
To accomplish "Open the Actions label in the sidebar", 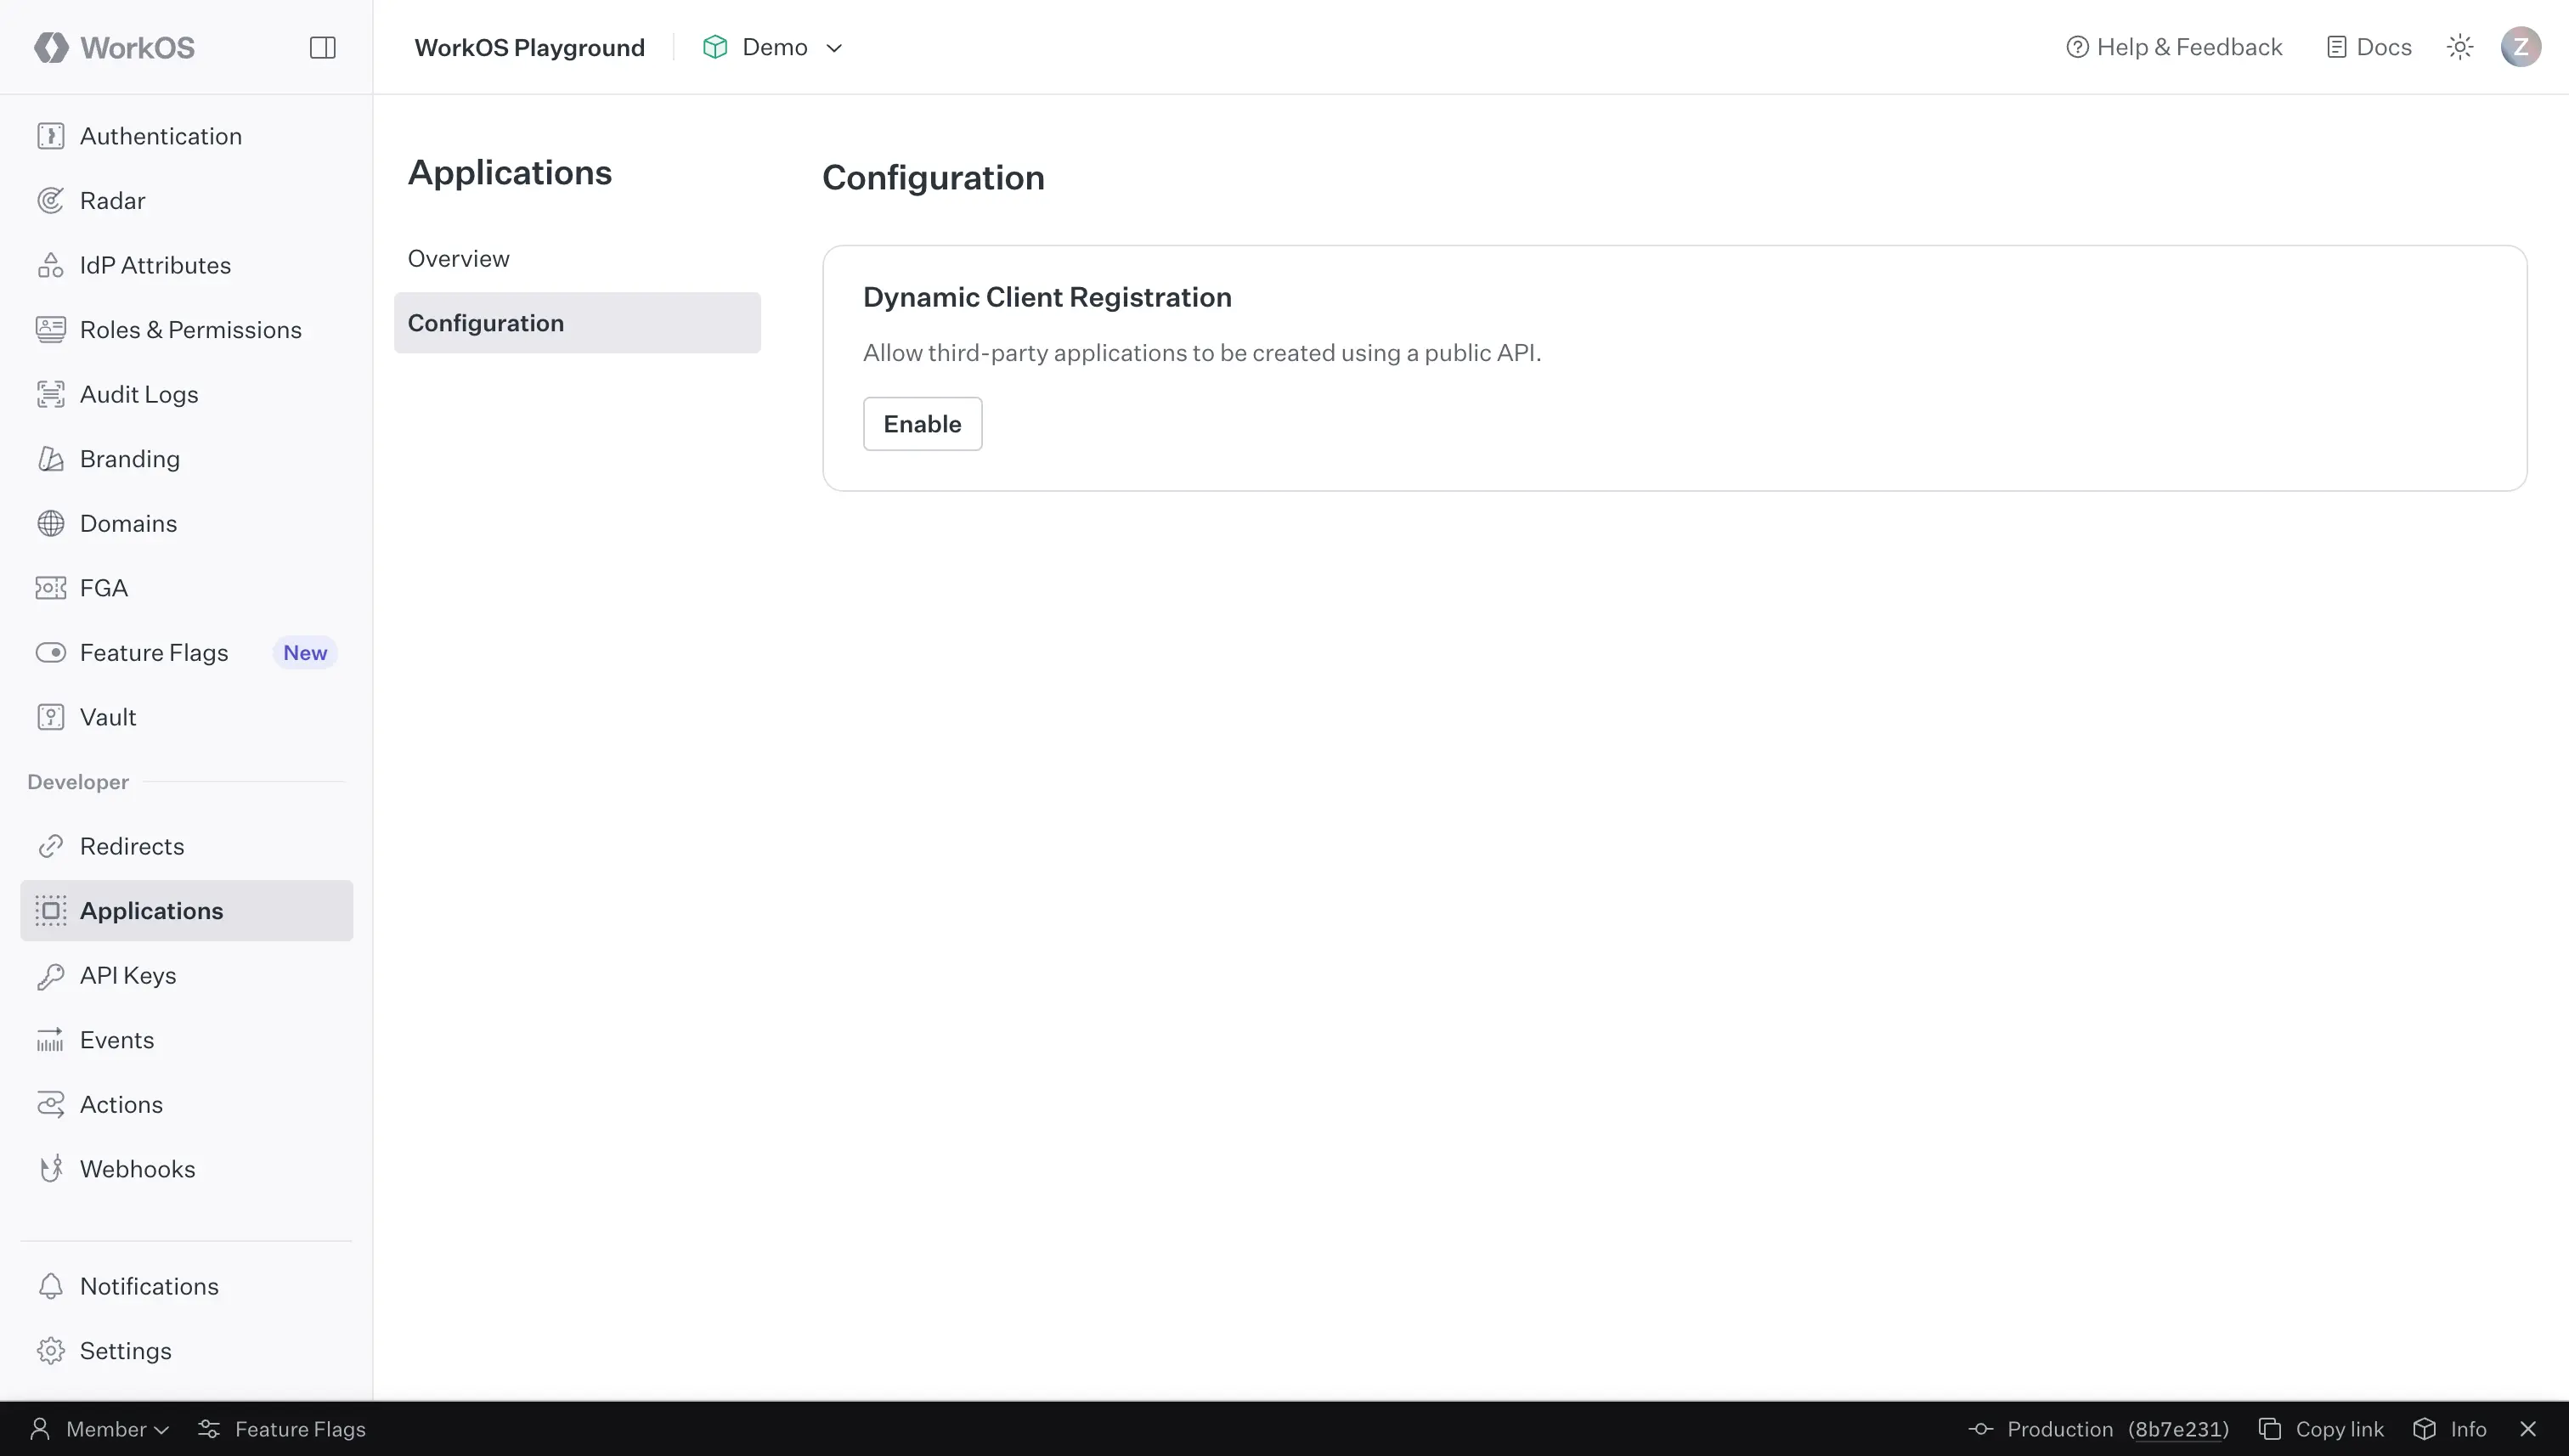I will tap(121, 1104).
